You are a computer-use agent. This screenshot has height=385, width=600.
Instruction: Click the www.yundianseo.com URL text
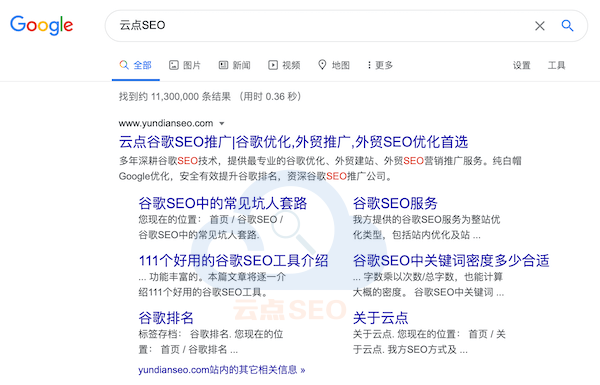(166, 123)
